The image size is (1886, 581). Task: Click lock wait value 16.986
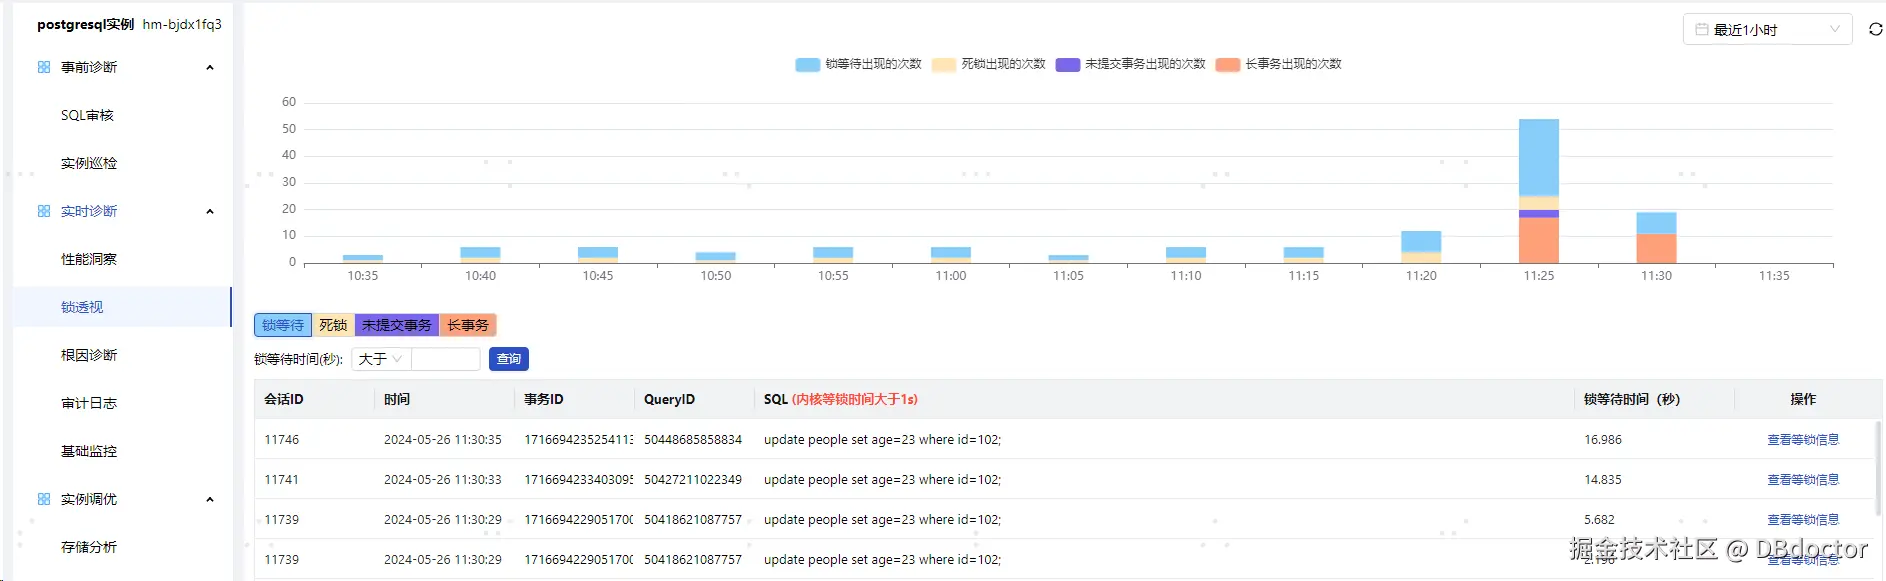tap(1603, 440)
